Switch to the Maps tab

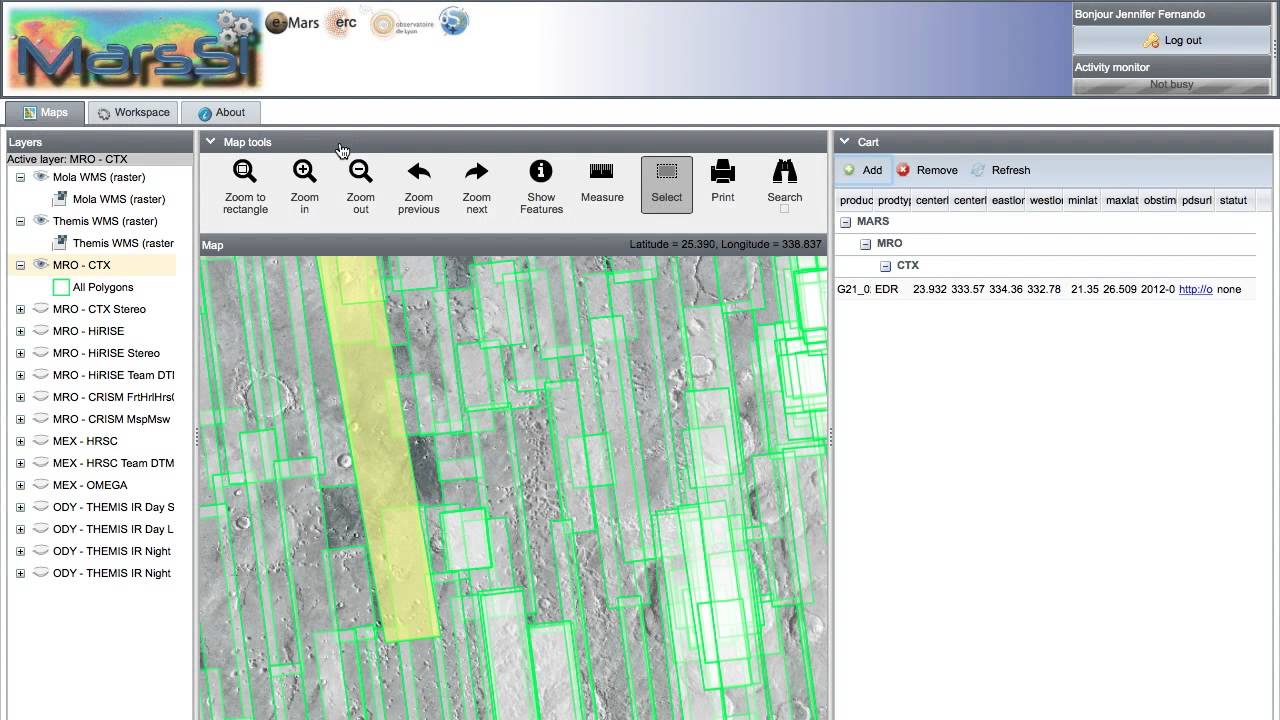point(45,113)
